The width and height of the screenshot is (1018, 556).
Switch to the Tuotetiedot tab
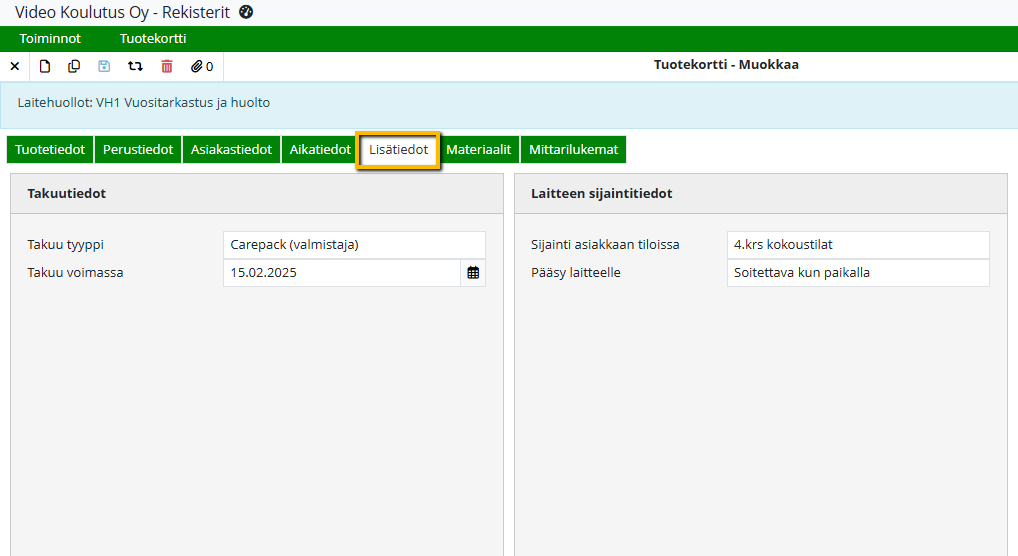tap(50, 149)
